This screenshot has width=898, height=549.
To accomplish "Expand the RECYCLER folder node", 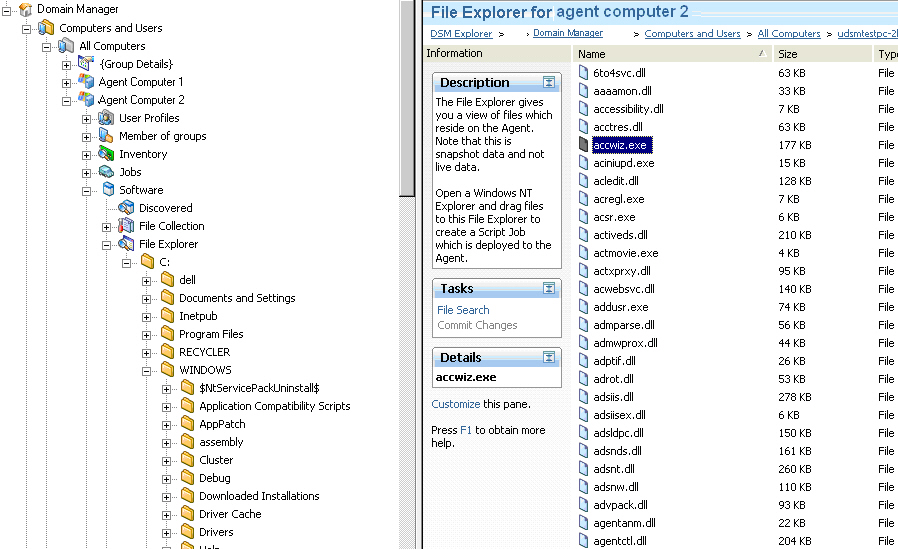I will [x=147, y=353].
